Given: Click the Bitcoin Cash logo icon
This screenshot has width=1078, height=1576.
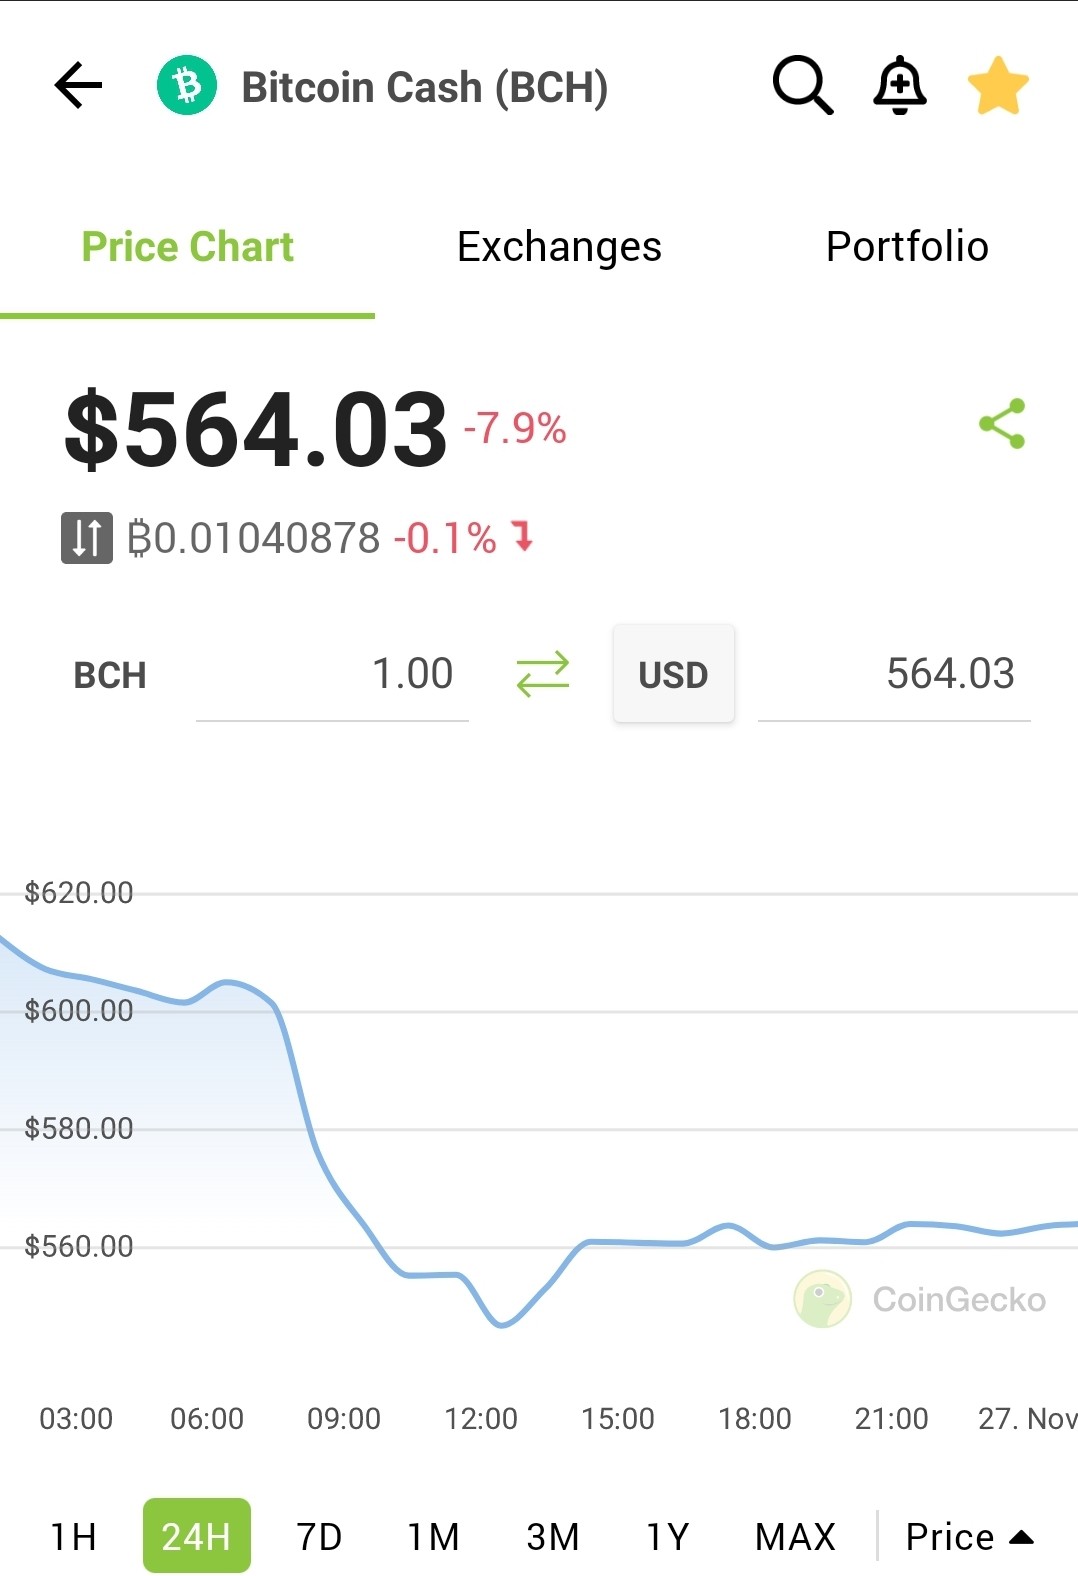Looking at the screenshot, I should [x=187, y=86].
